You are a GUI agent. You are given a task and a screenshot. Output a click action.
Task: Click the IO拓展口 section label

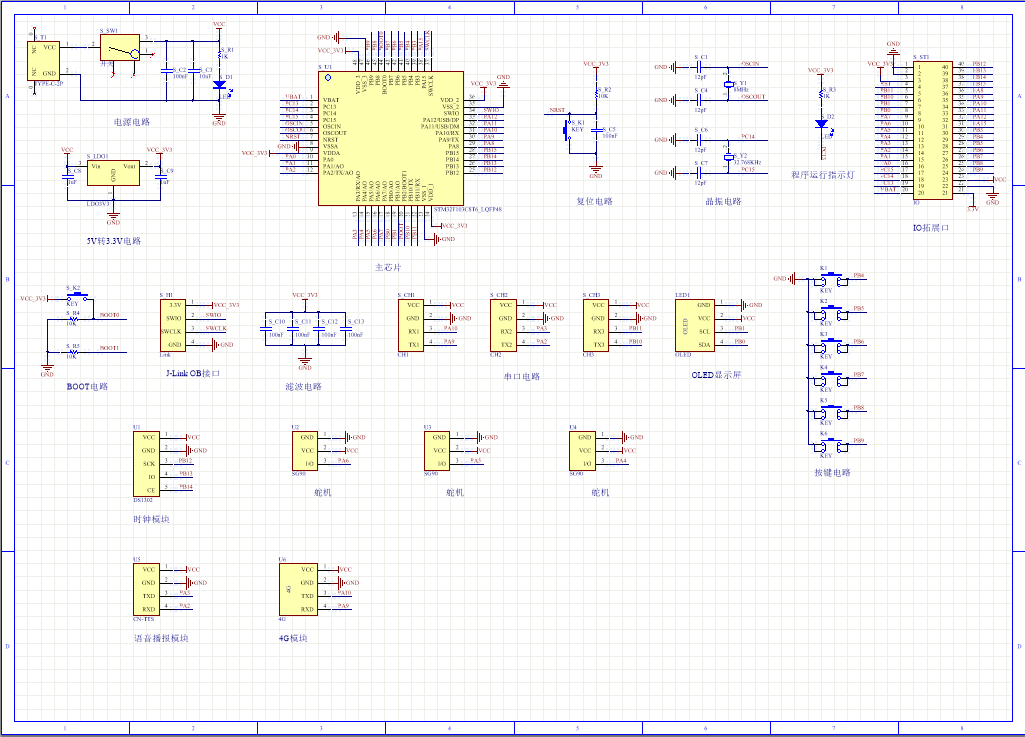(x=930, y=228)
